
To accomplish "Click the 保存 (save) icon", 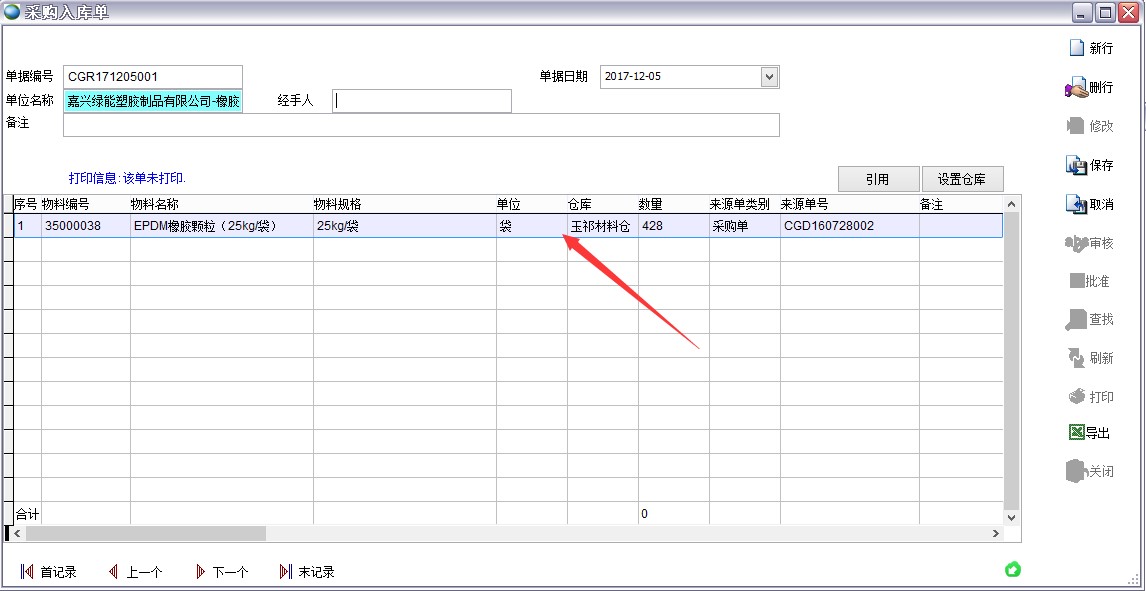I will [x=1077, y=165].
